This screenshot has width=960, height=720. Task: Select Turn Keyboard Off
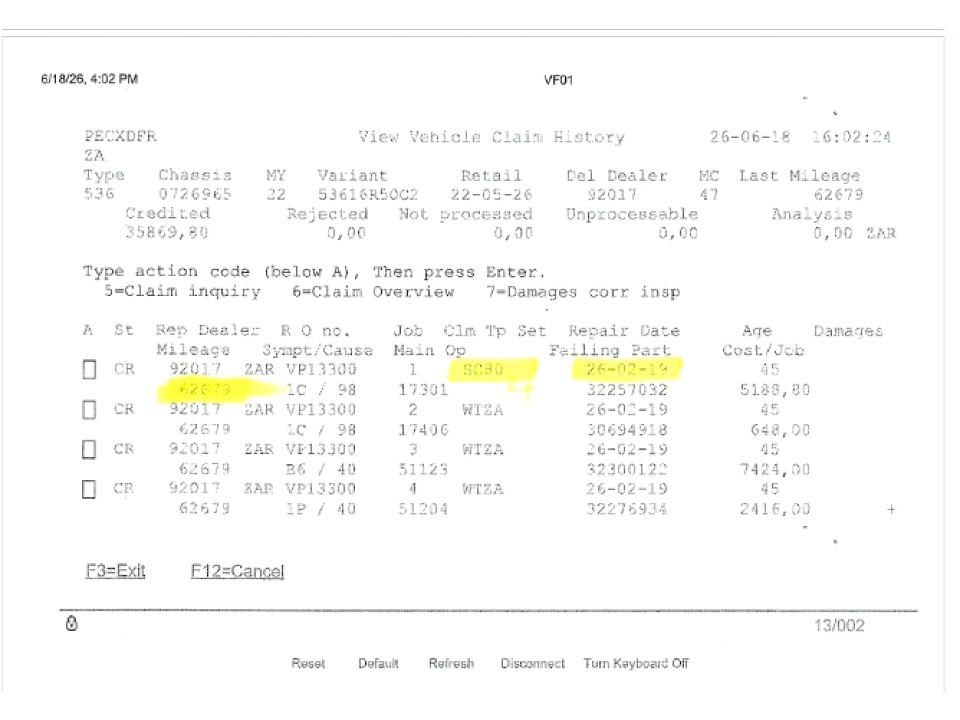pyautogui.click(x=636, y=664)
